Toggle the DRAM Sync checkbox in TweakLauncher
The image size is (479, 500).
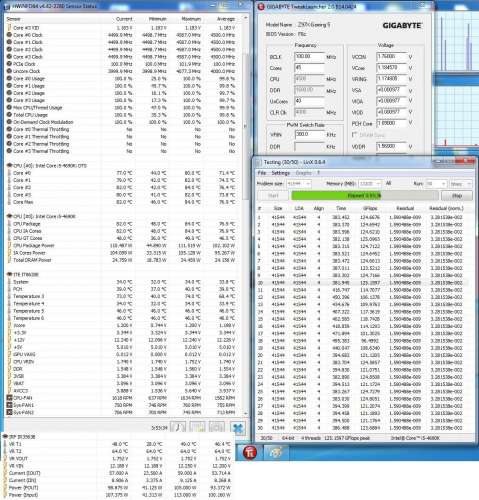[355, 135]
